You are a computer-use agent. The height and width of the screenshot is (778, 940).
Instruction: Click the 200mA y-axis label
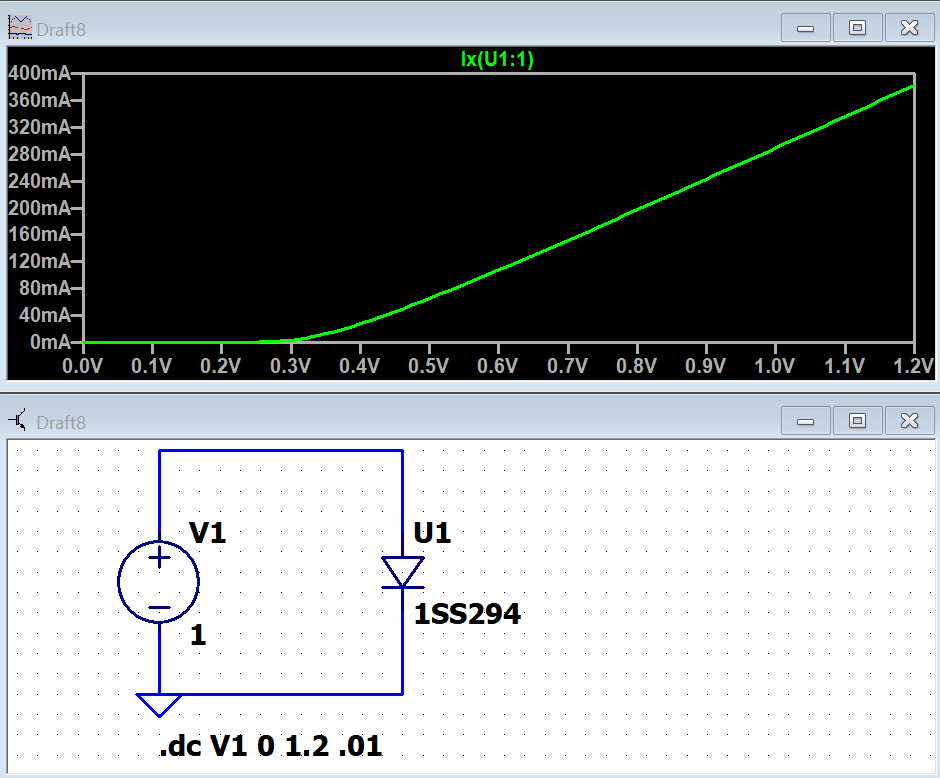(40, 208)
